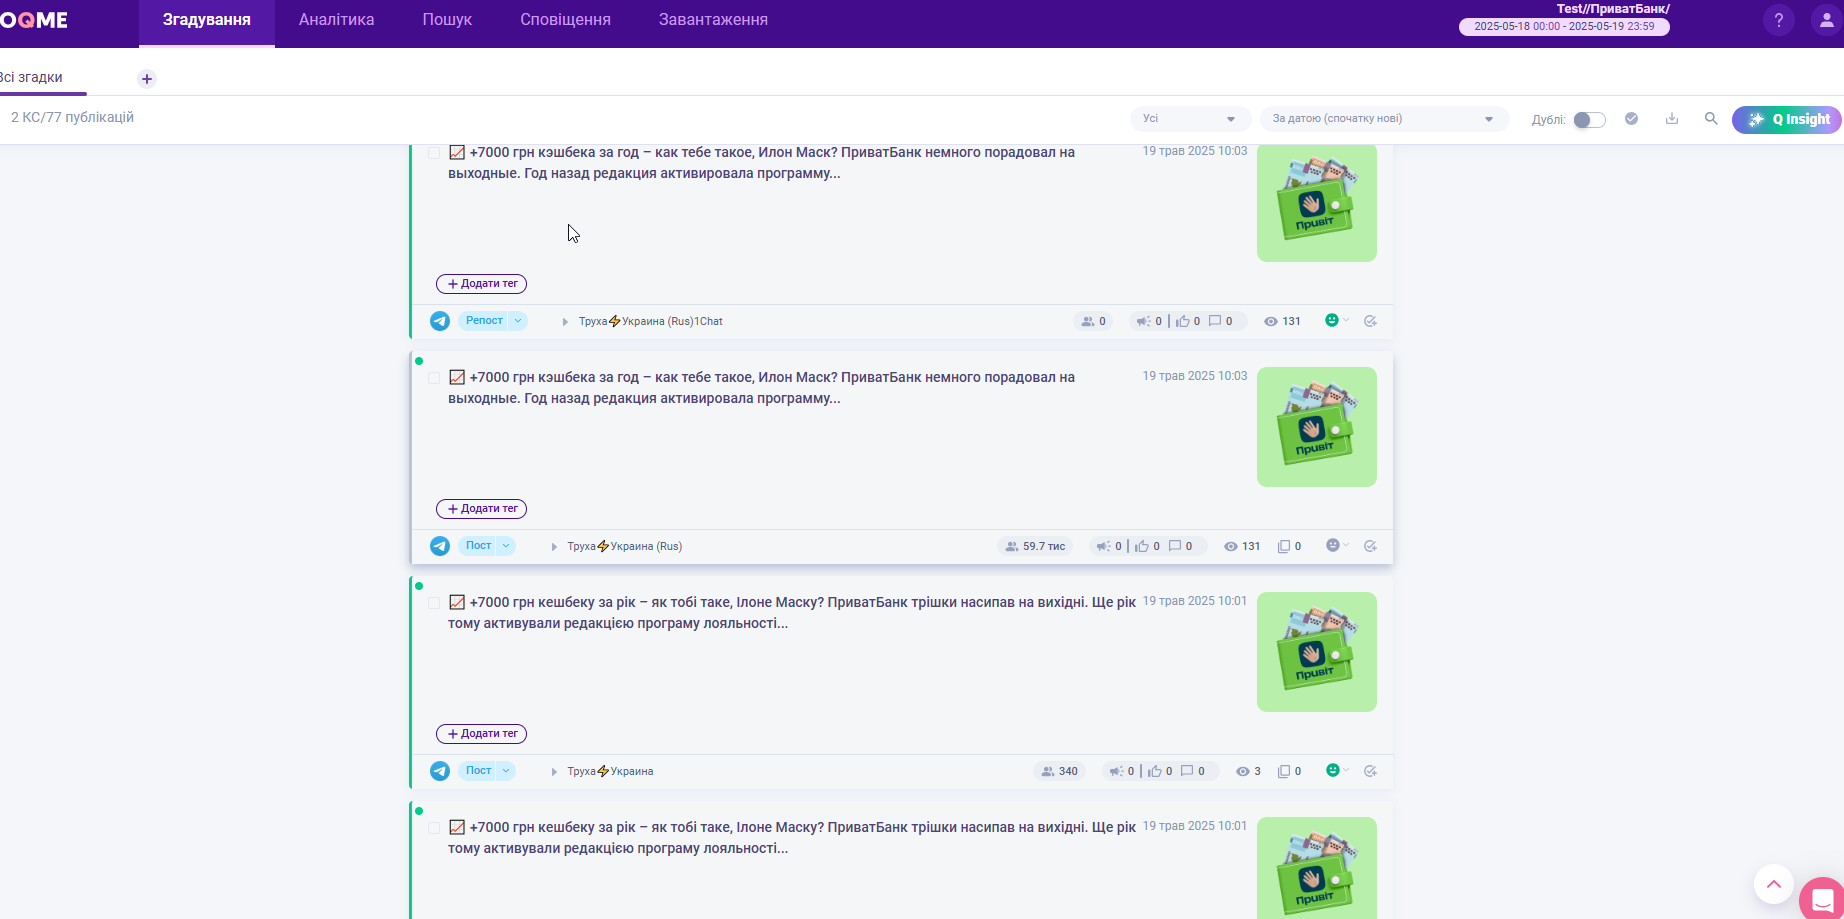The width and height of the screenshot is (1844, 919).
Task: Mark the Репост mention as processed
Action: click(1370, 321)
